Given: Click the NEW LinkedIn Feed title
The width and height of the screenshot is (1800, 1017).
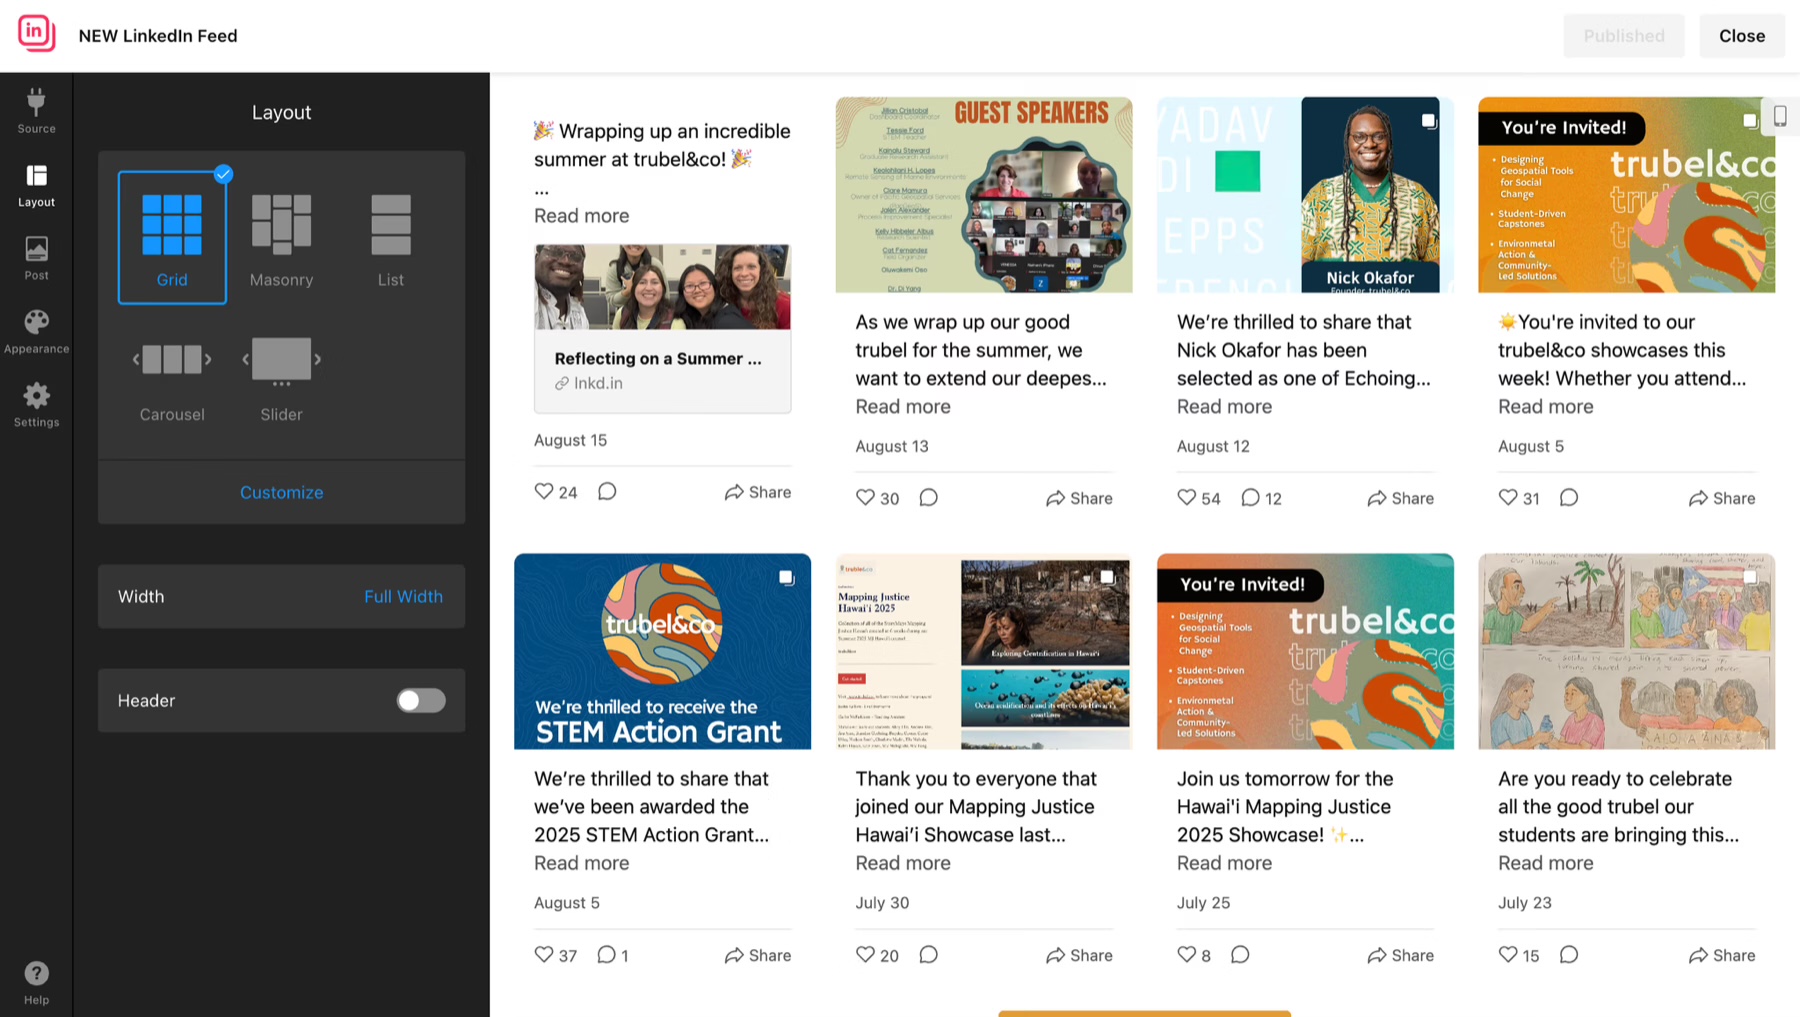Looking at the screenshot, I should pyautogui.click(x=158, y=35).
